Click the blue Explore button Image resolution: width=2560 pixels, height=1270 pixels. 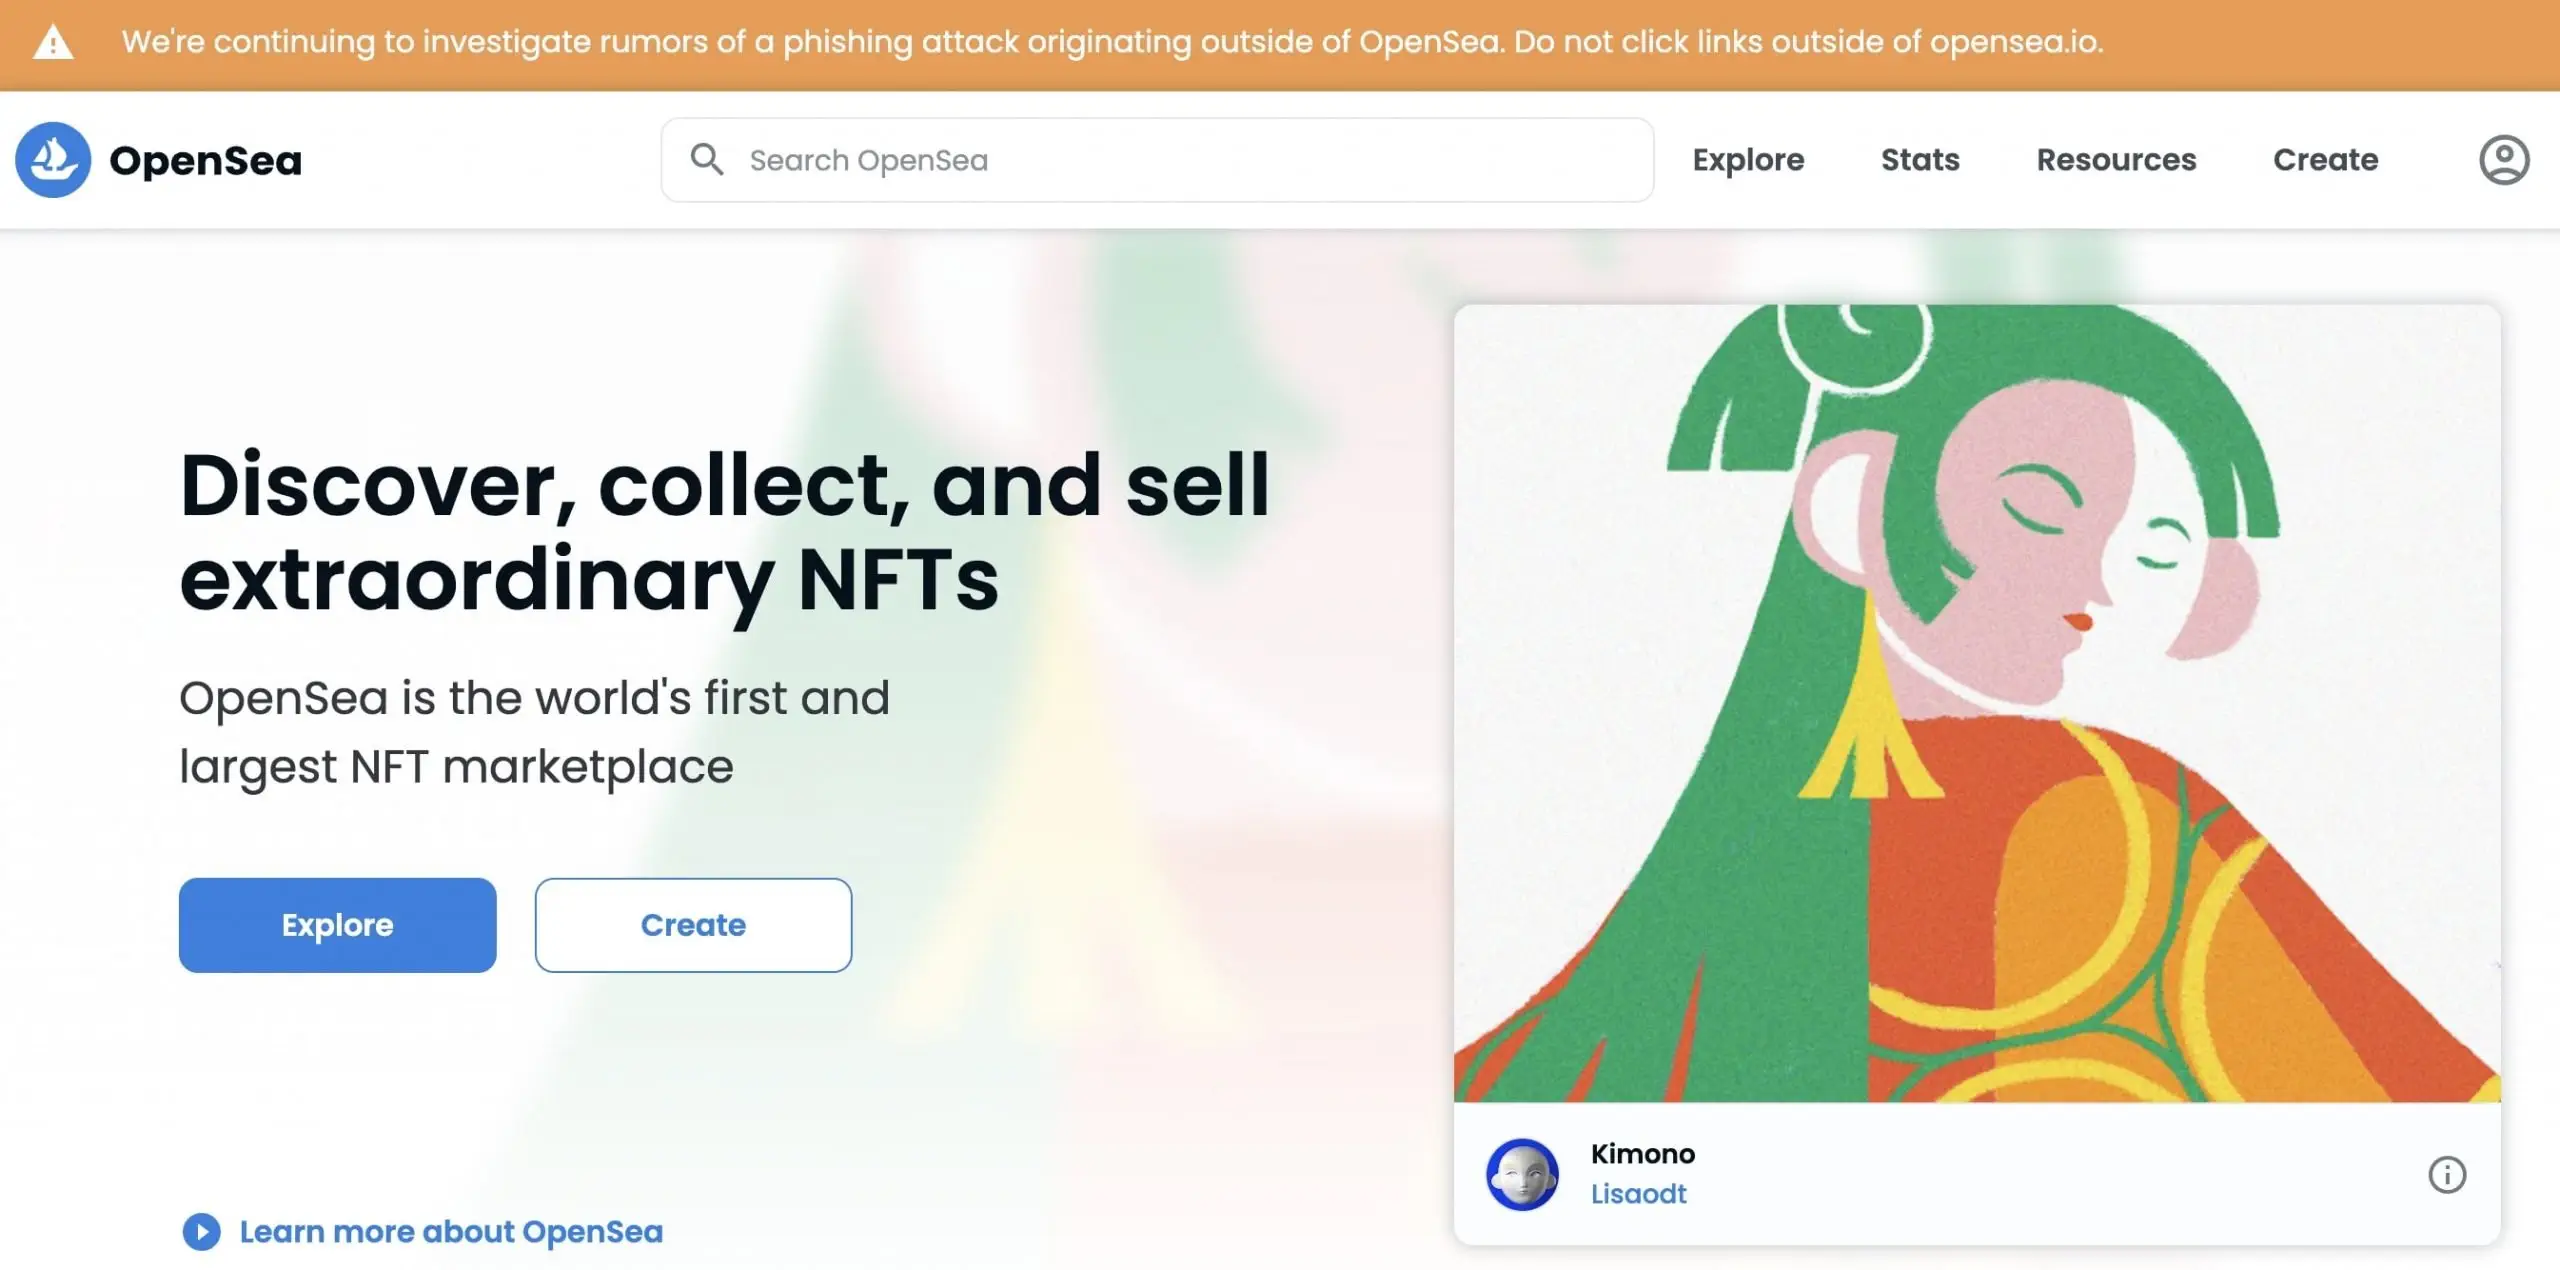coord(337,925)
